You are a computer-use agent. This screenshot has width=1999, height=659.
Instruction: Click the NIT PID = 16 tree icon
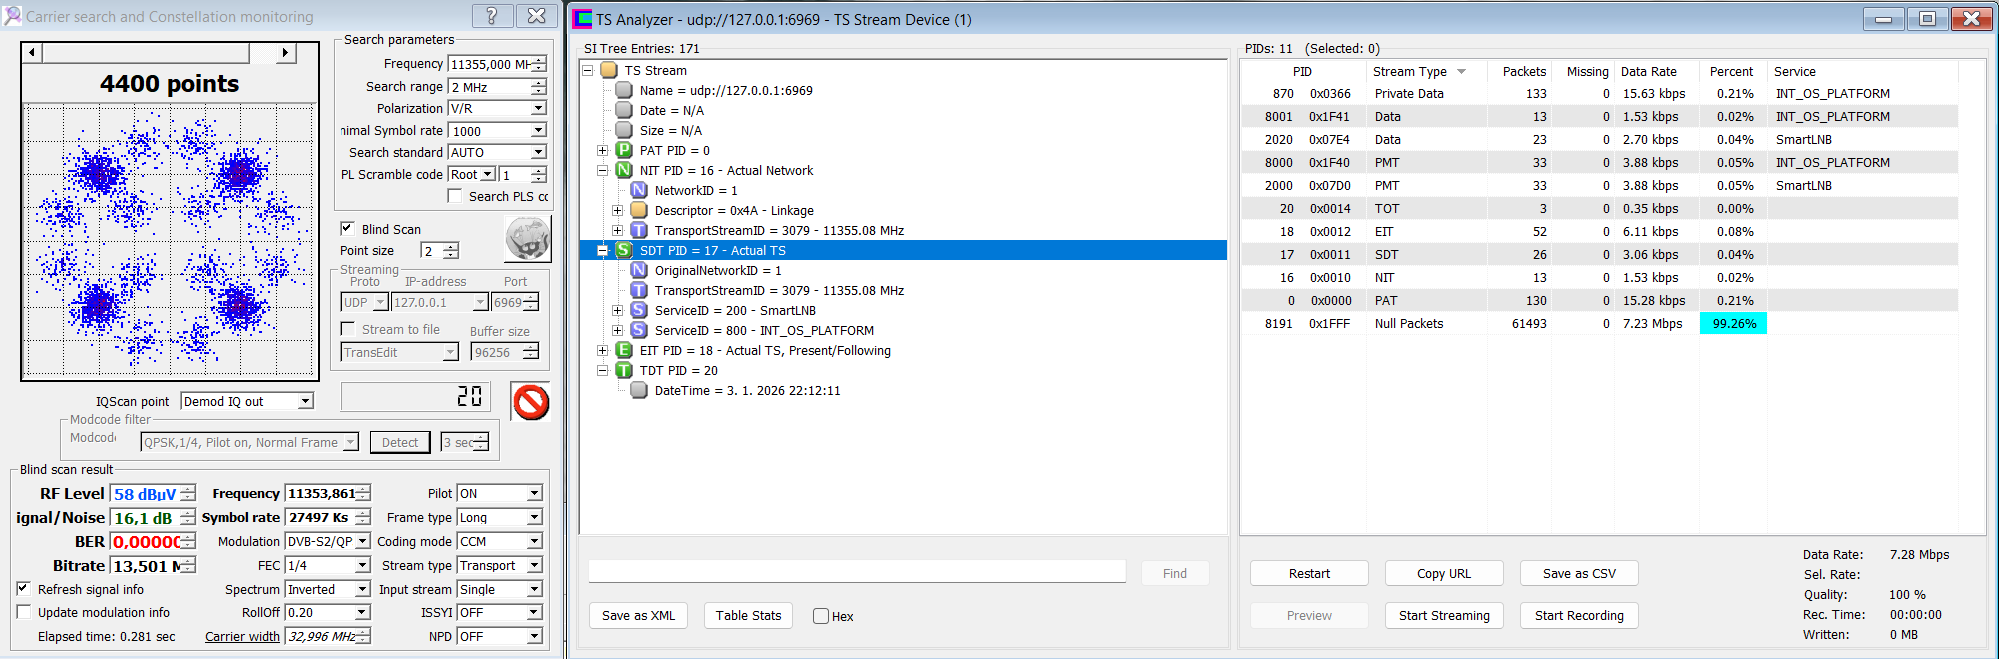[624, 171]
